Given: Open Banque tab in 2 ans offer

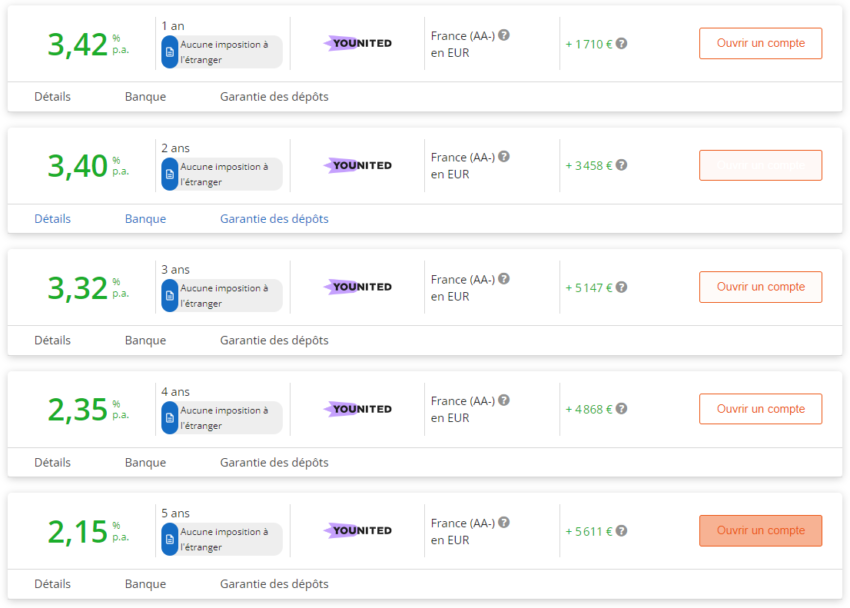Looking at the screenshot, I should tap(145, 219).
